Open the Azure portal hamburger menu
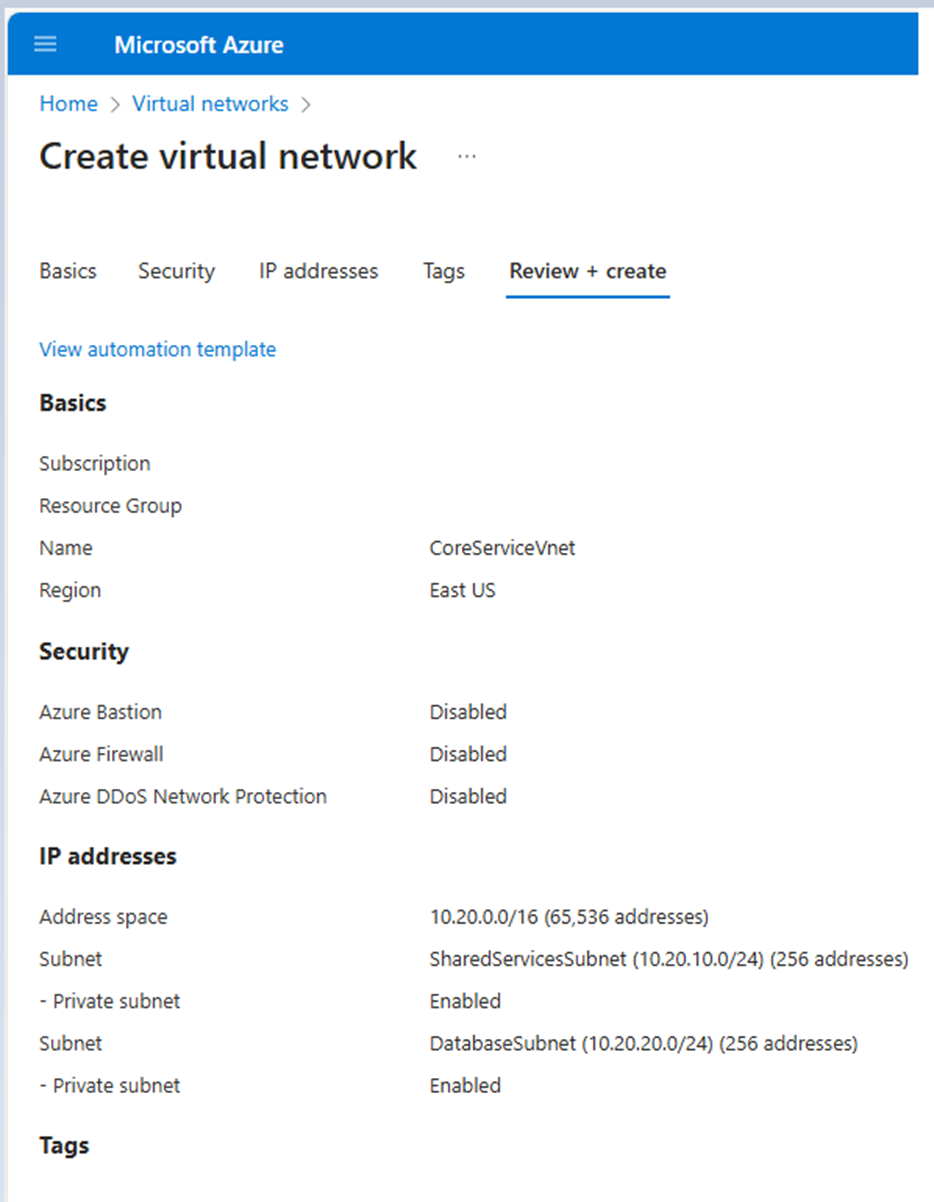The height and width of the screenshot is (1202, 934). click(43, 44)
